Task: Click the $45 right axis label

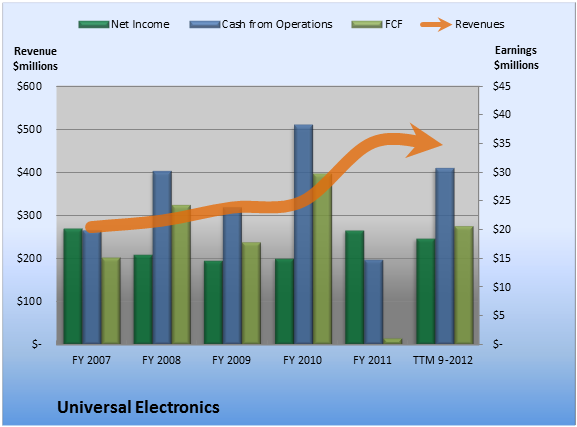Action: pyautogui.click(x=502, y=87)
